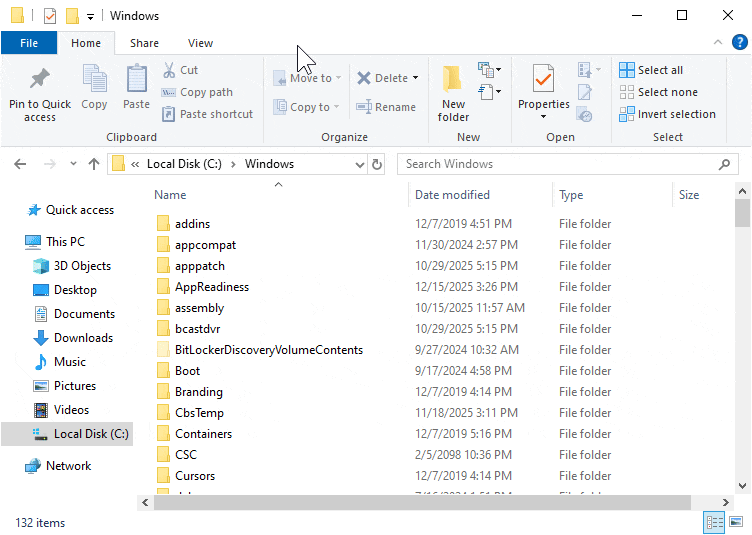Select Quick access in navigation pane

coord(70,210)
